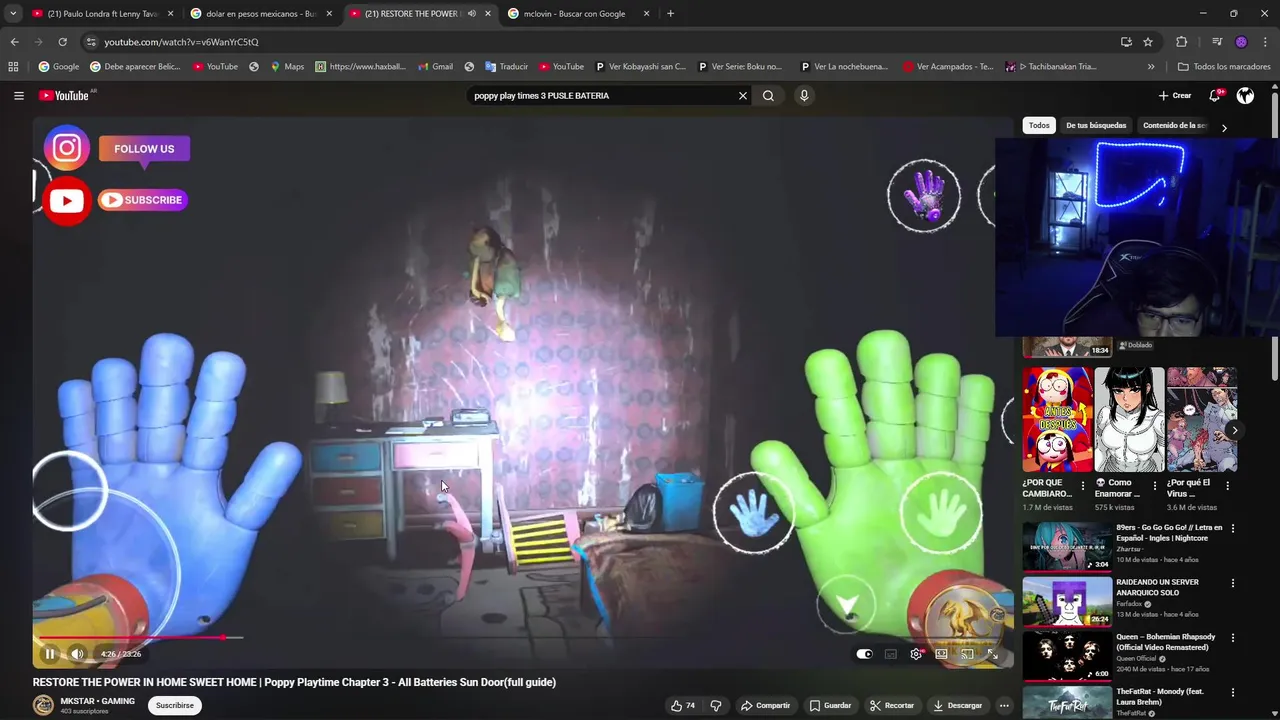The height and width of the screenshot is (720, 1280).
Task: Click the Descargar button
Action: pyautogui.click(x=957, y=705)
